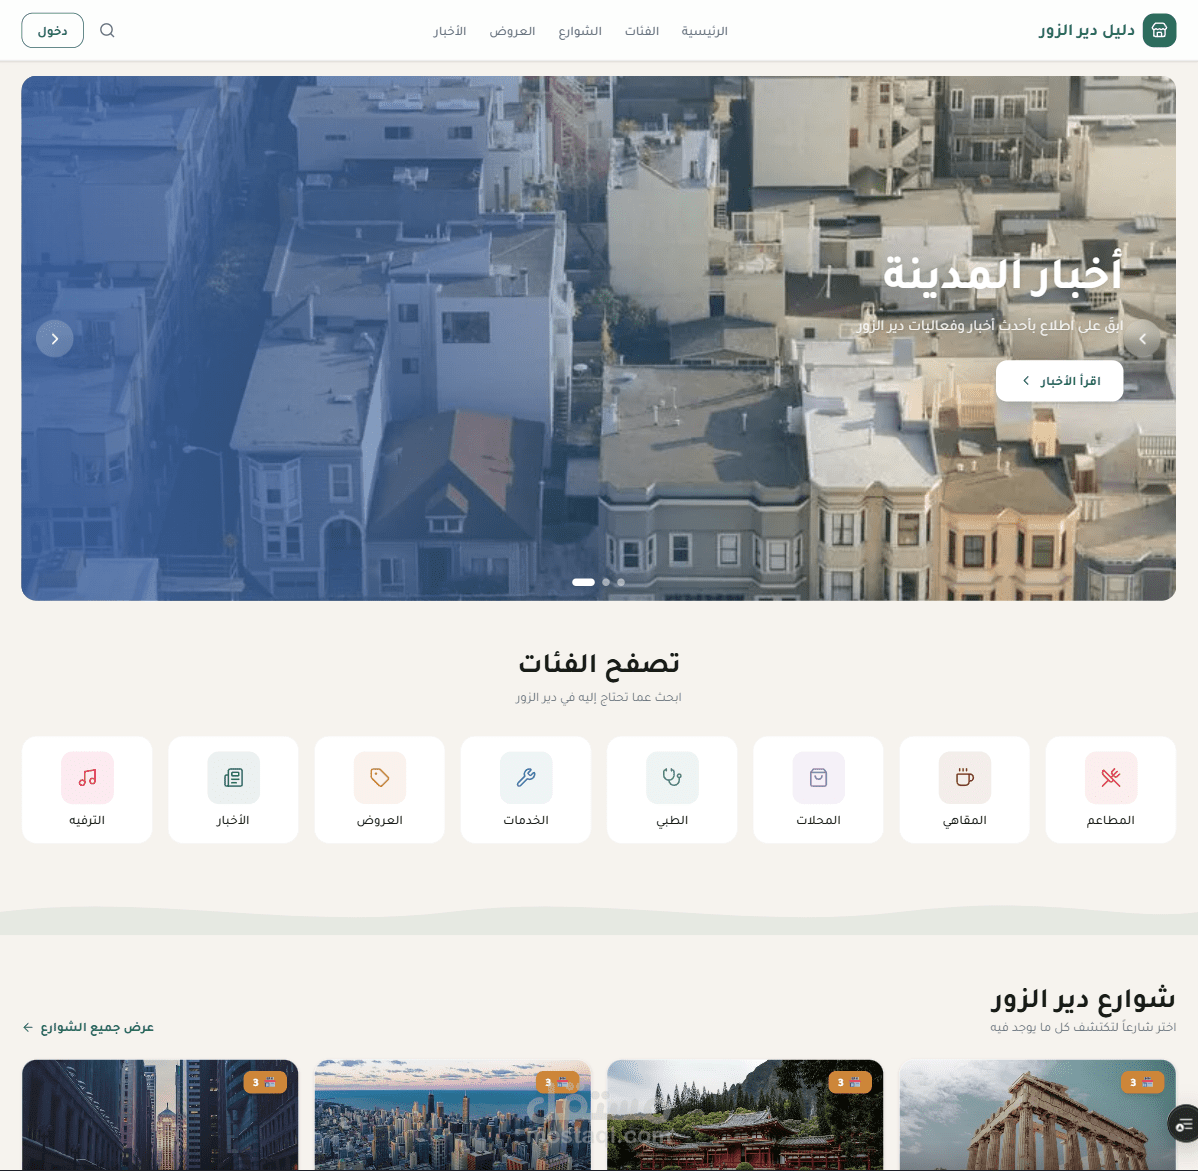Click العروض tag icon
The height and width of the screenshot is (1171, 1198).
click(380, 778)
